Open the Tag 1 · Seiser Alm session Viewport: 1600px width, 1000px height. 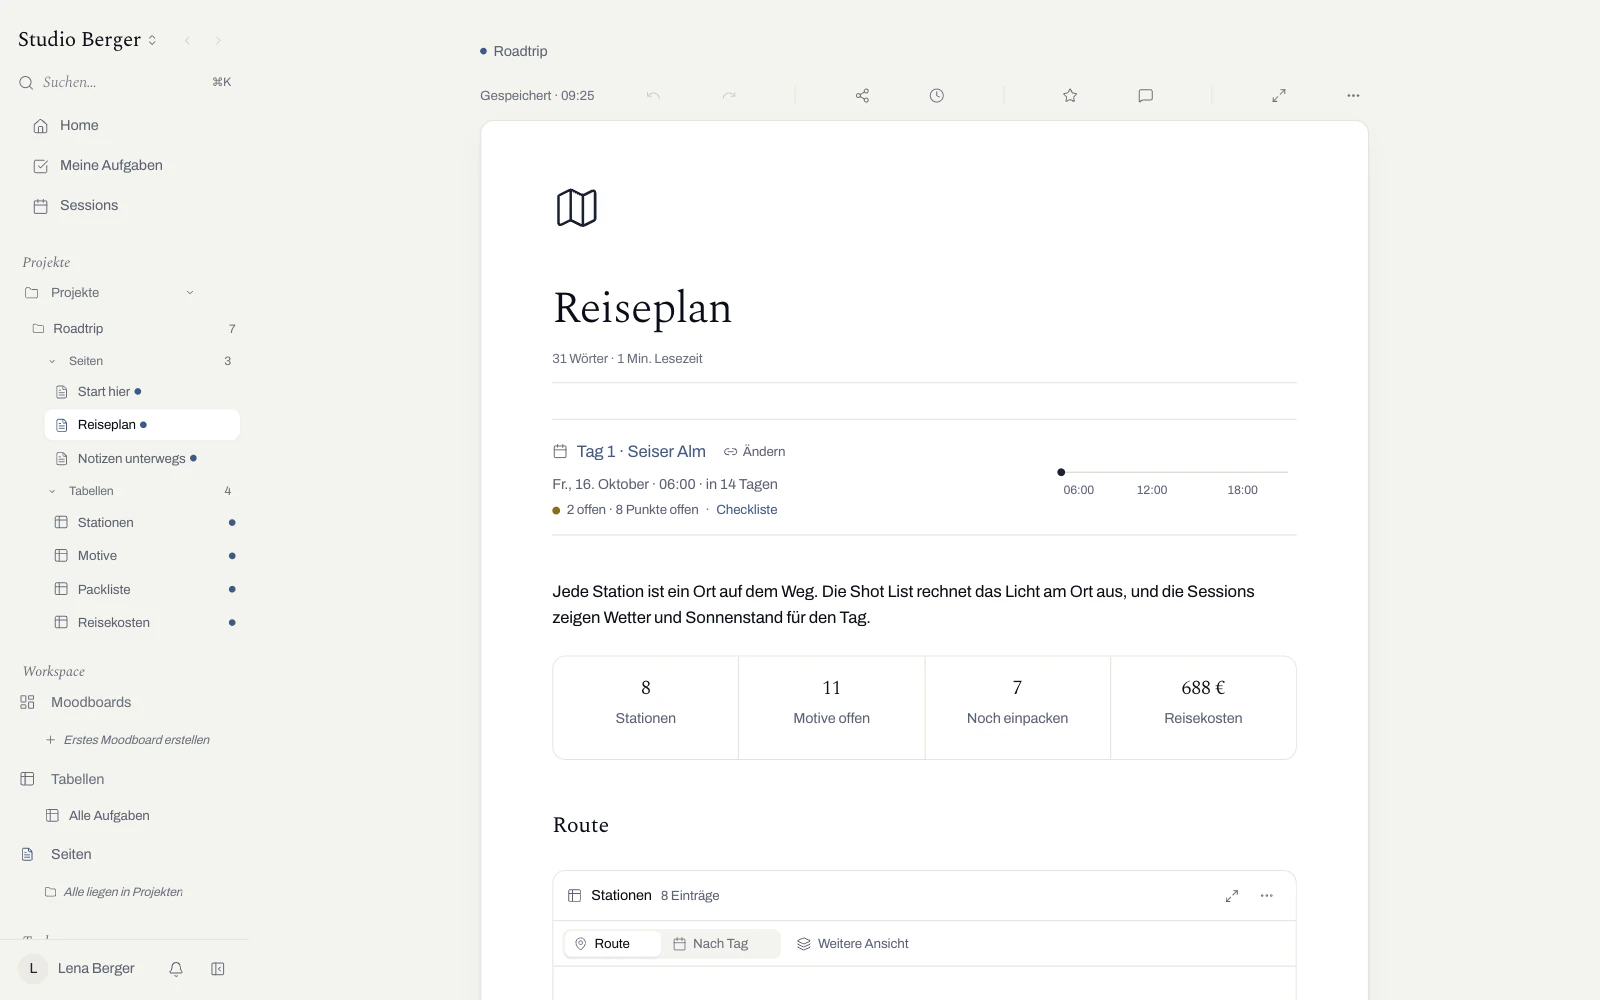(x=641, y=452)
